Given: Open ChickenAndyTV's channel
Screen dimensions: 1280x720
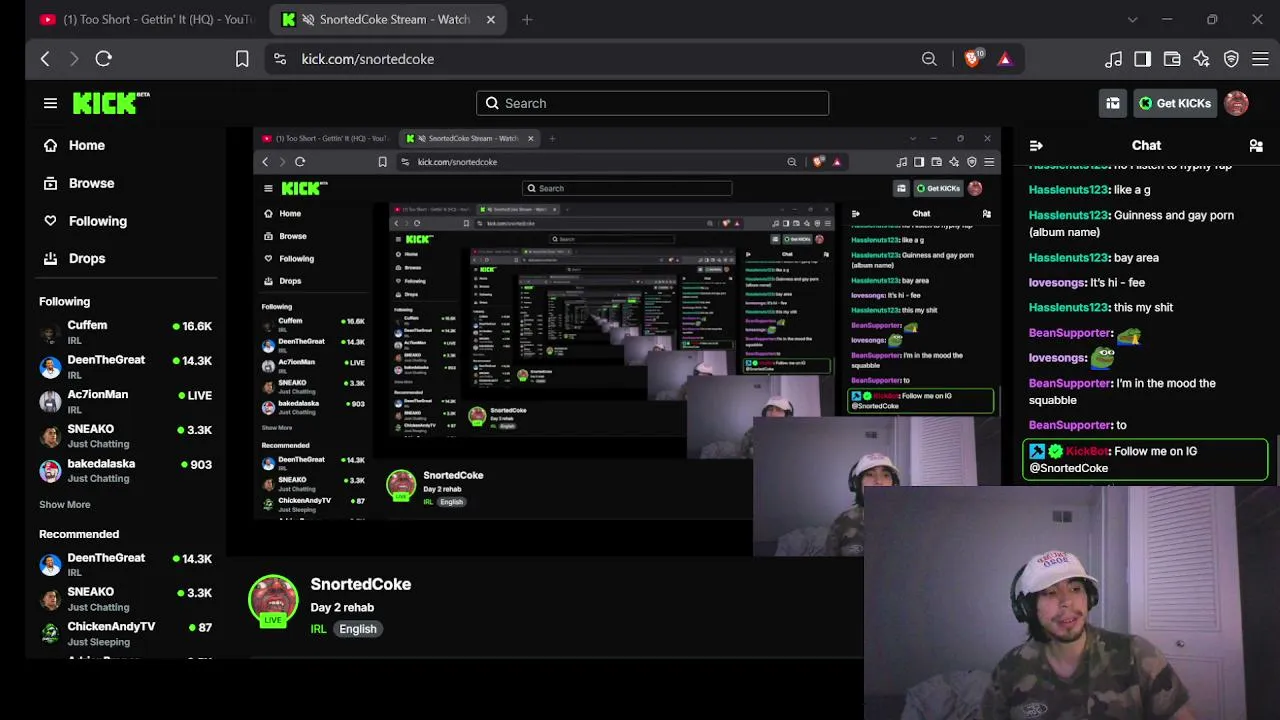Looking at the screenshot, I should (x=125, y=633).
